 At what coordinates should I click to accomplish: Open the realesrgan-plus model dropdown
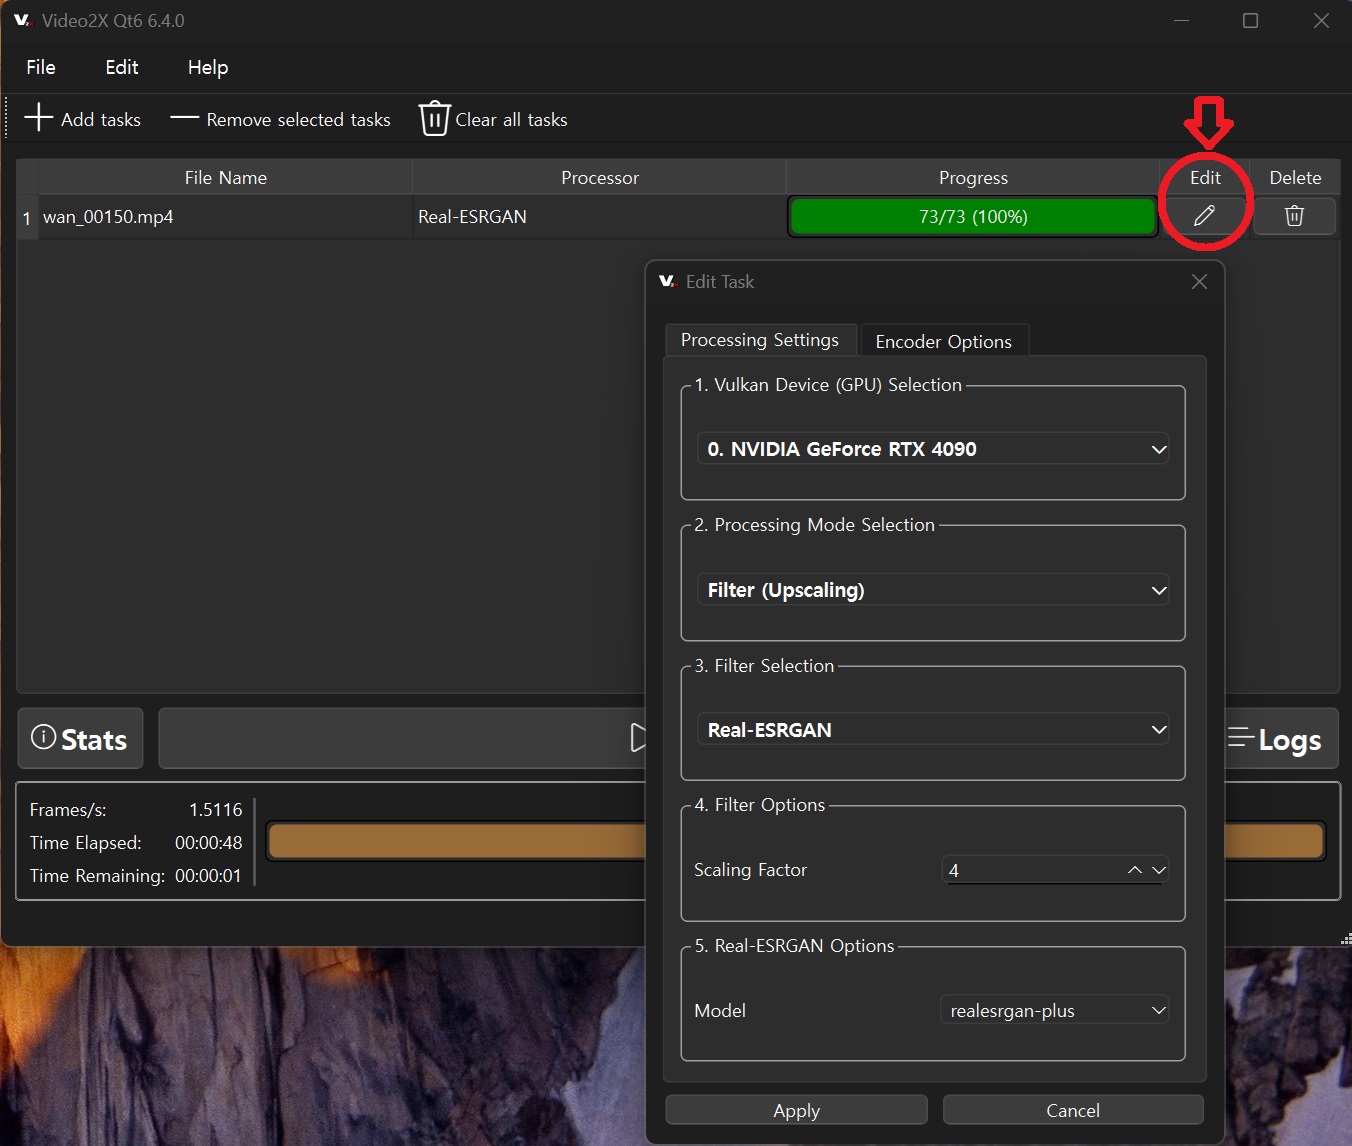[x=1055, y=1010]
